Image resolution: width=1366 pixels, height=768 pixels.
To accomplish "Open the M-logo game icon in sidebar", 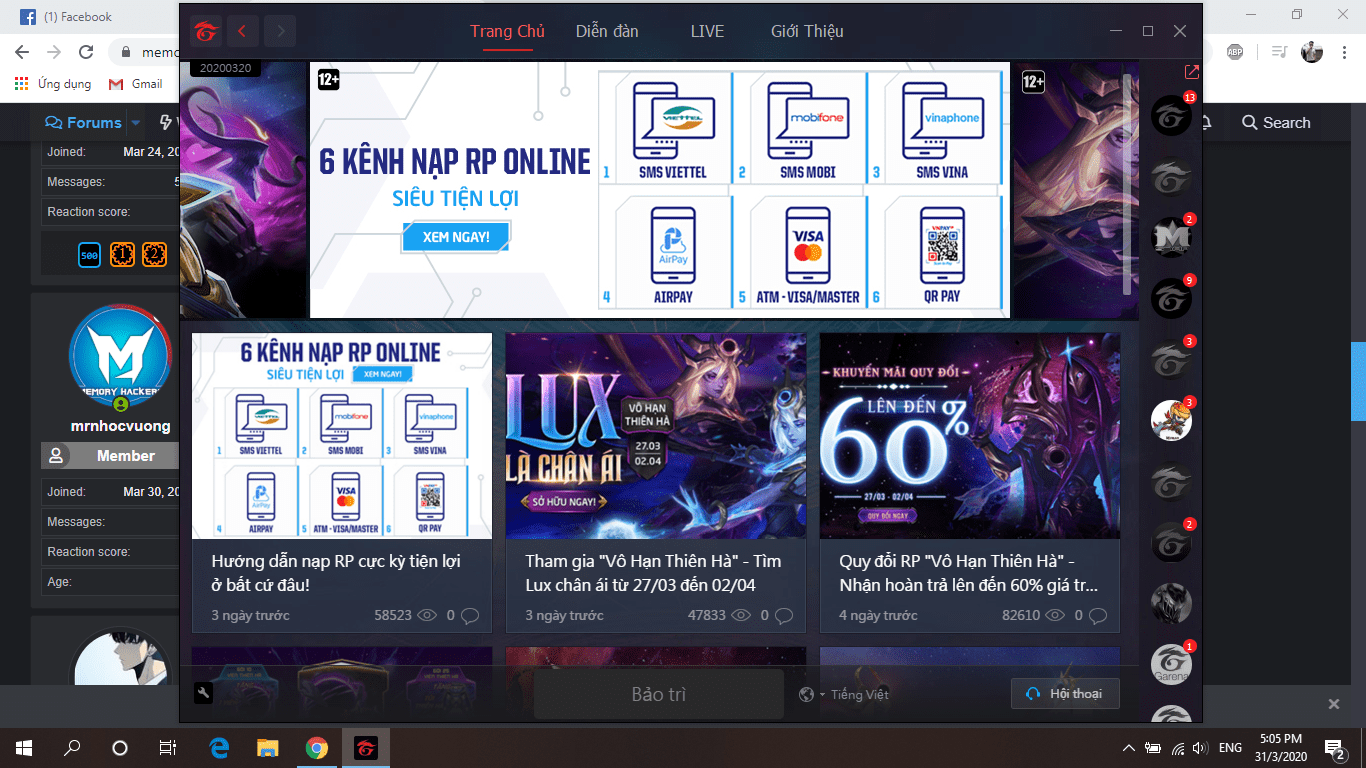I will pos(1171,238).
